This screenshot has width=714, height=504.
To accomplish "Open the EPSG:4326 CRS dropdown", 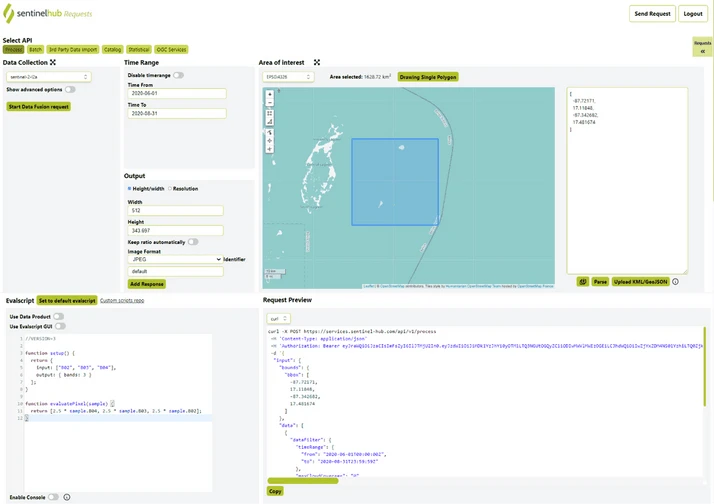I will [x=288, y=77].
